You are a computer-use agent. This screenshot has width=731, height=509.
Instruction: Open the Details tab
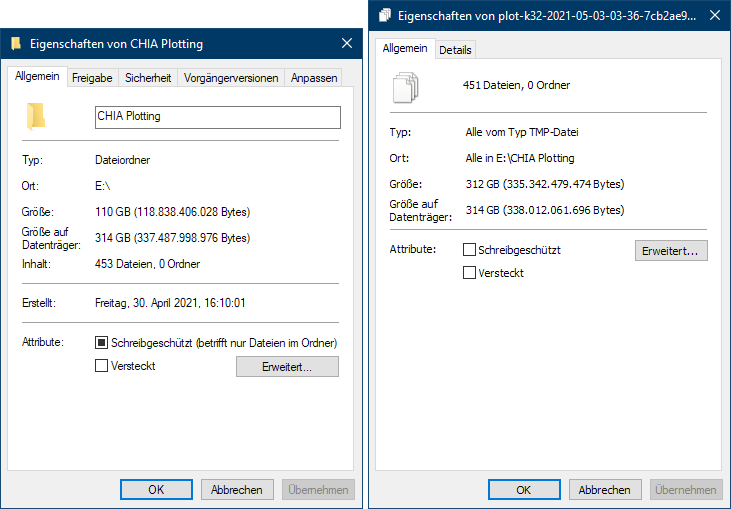(455, 50)
